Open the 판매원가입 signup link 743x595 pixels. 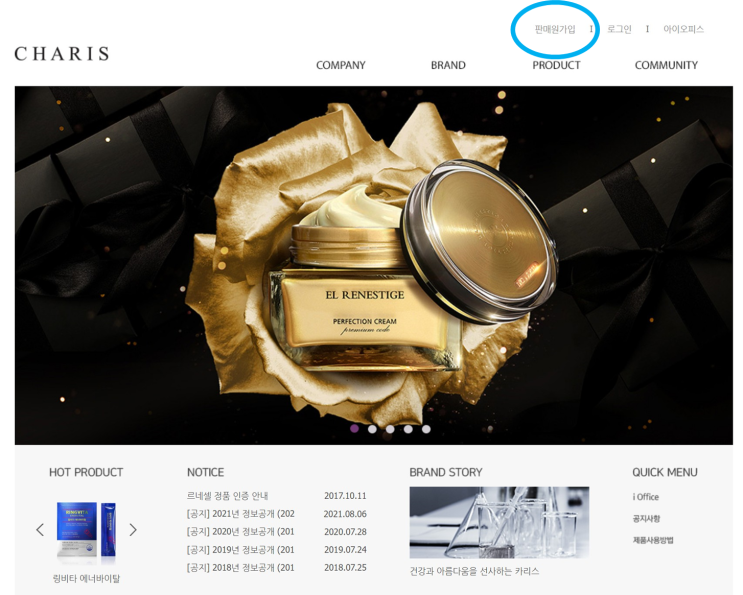coord(555,29)
